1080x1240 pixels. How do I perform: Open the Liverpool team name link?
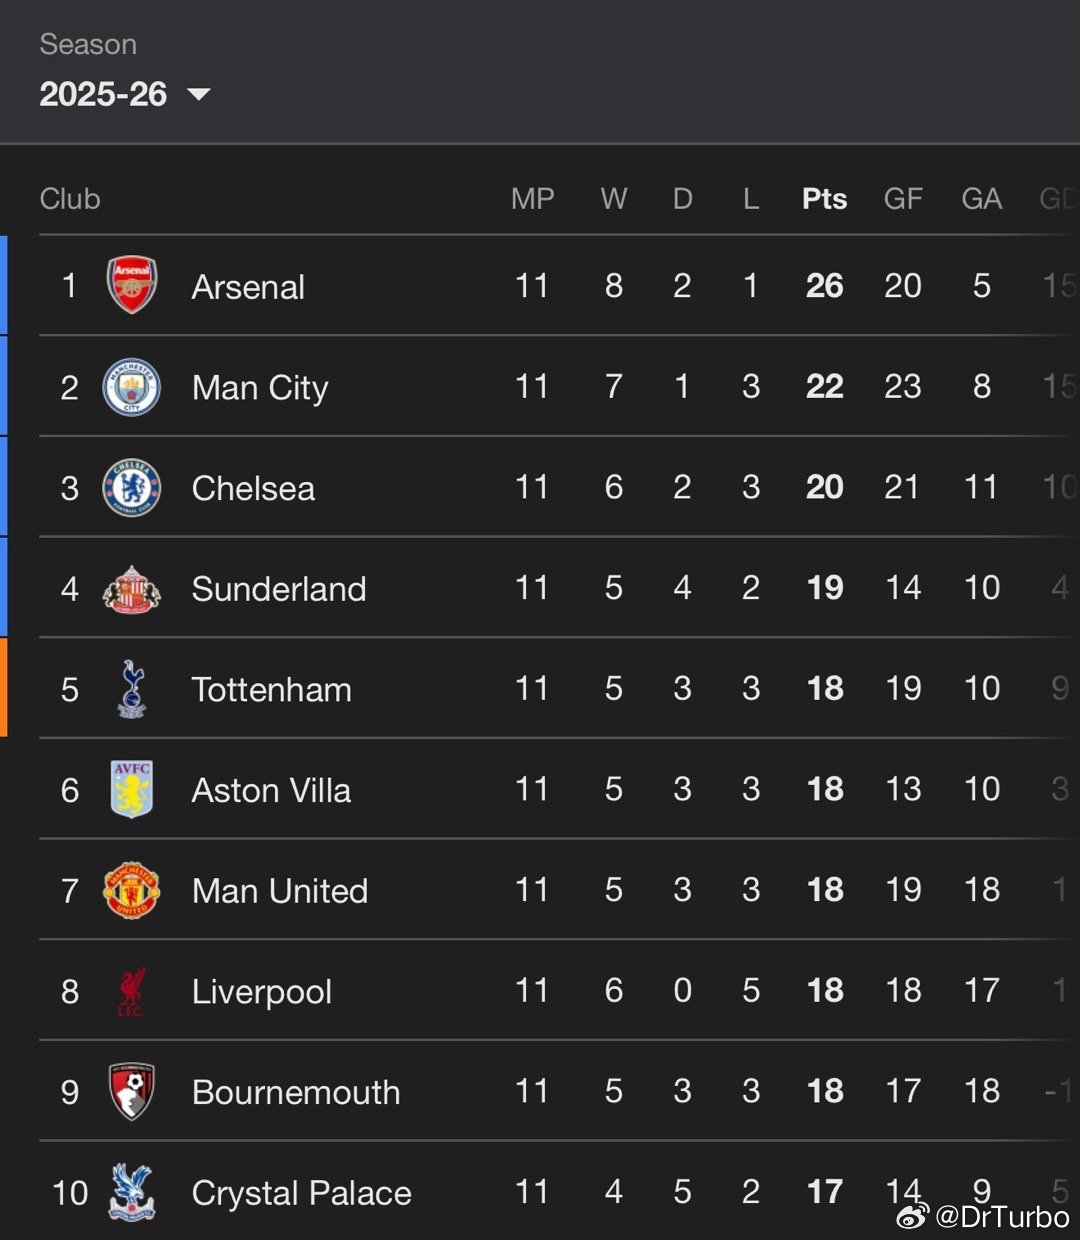(x=261, y=992)
